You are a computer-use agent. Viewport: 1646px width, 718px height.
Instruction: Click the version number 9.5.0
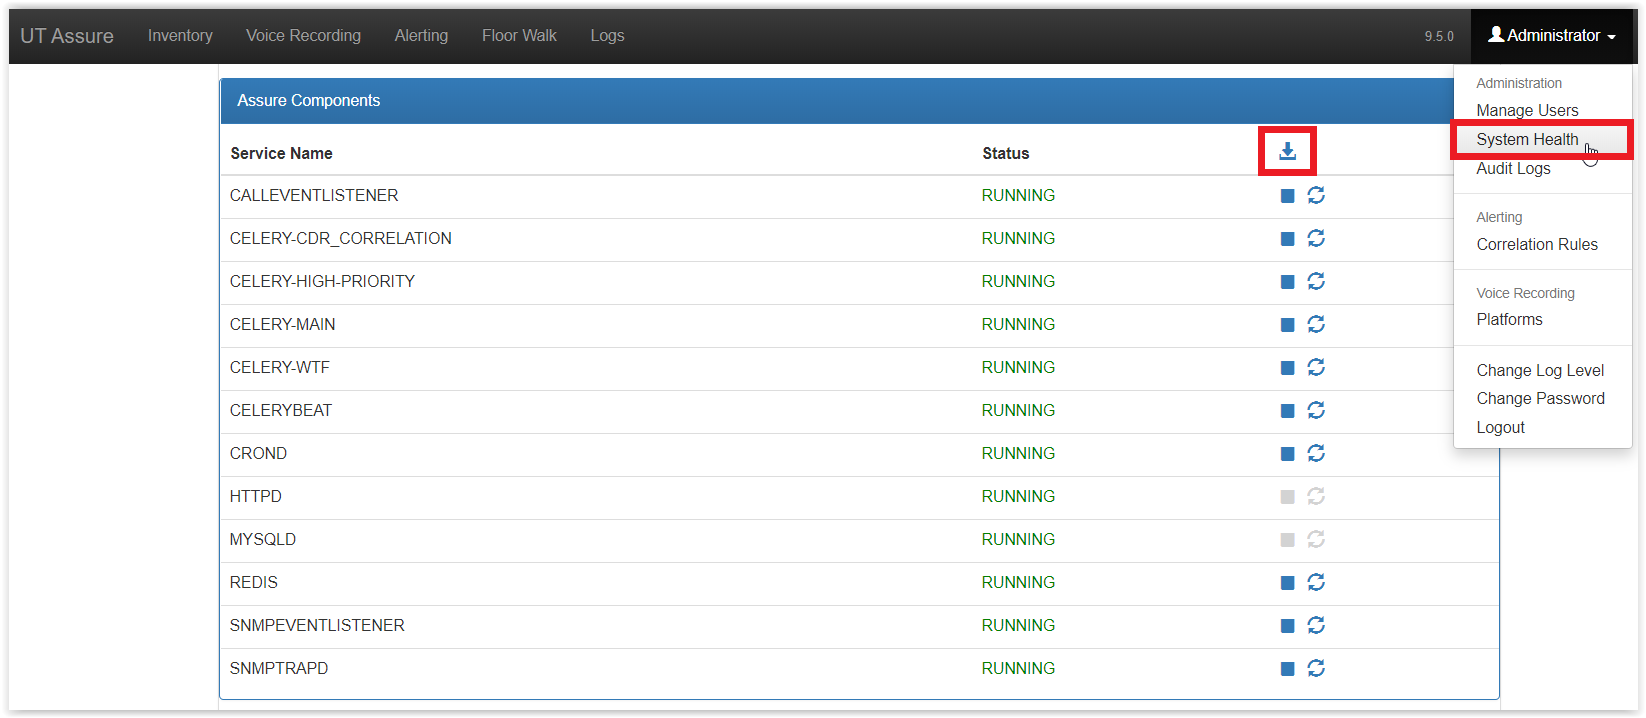tap(1439, 36)
